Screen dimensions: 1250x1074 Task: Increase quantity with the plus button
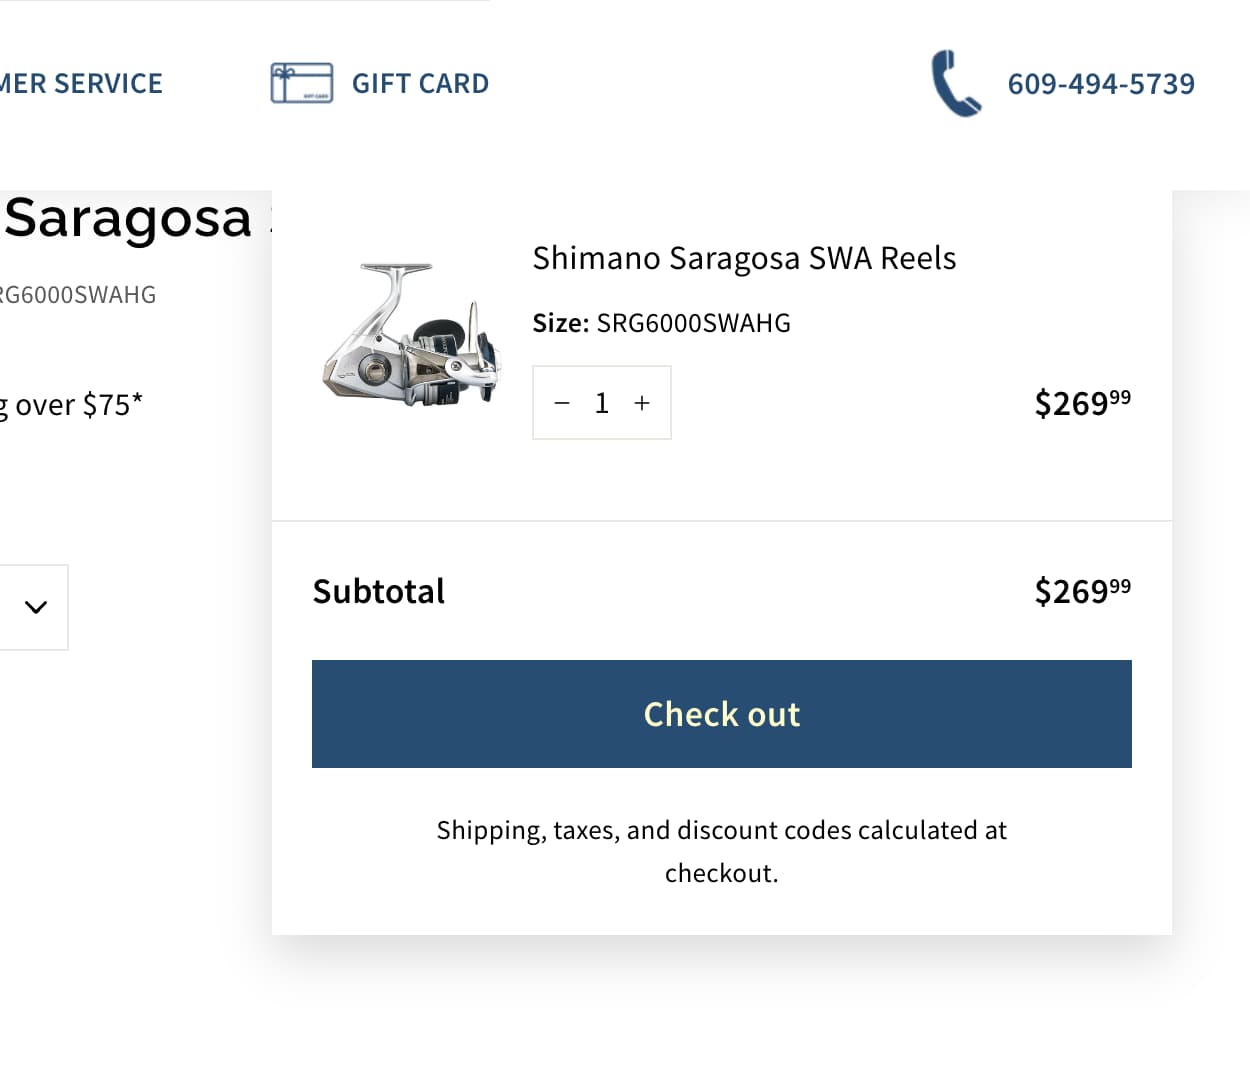point(642,403)
